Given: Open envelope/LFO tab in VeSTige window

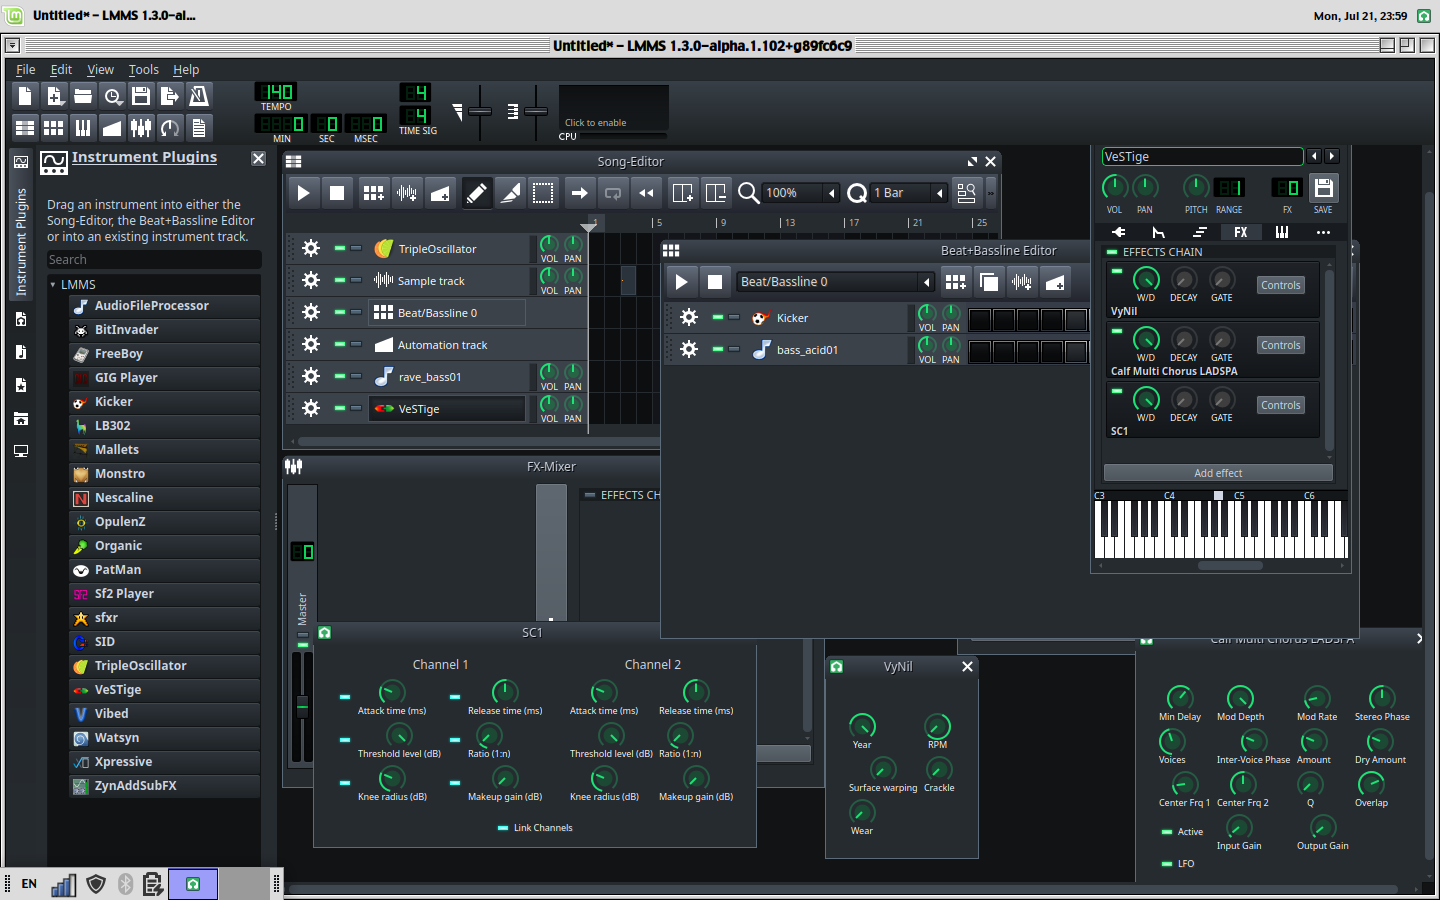Looking at the screenshot, I should coord(1159,232).
